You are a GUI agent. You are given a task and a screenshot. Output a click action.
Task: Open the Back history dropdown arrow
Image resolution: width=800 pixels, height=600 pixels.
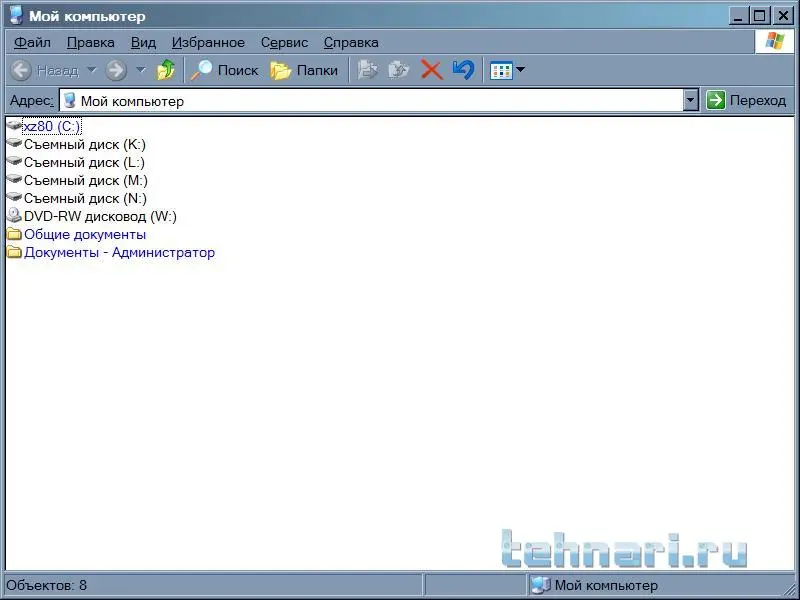(x=91, y=70)
